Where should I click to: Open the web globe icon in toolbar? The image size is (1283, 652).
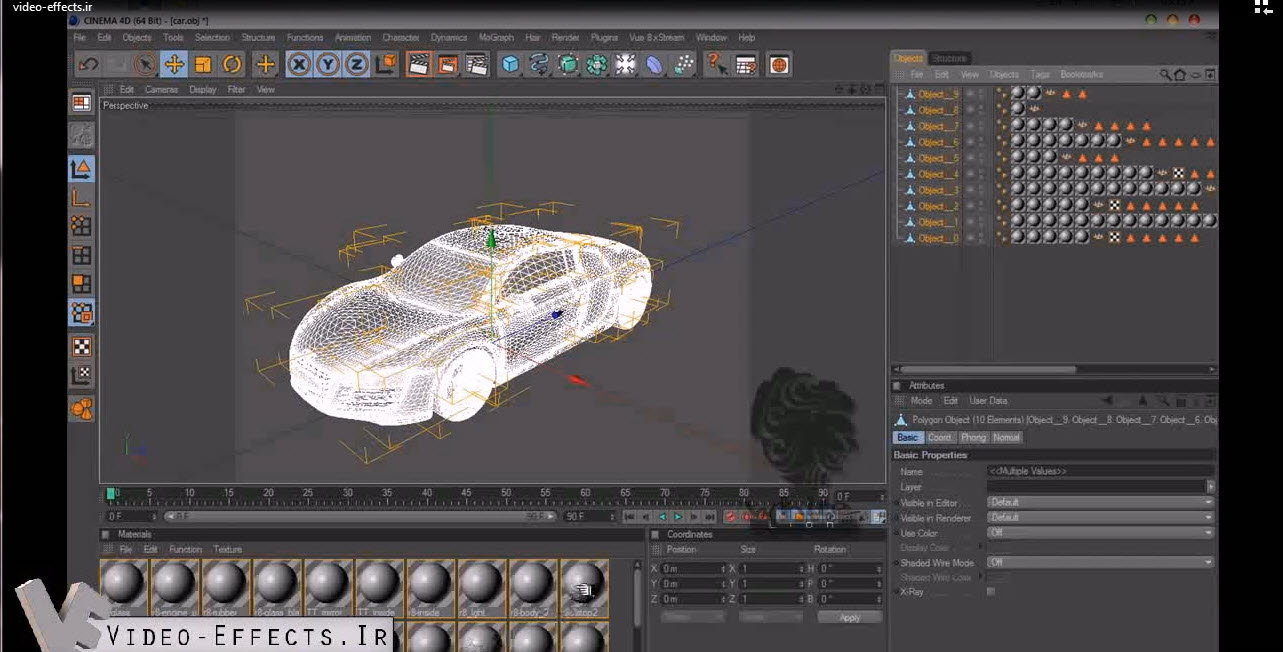779,65
